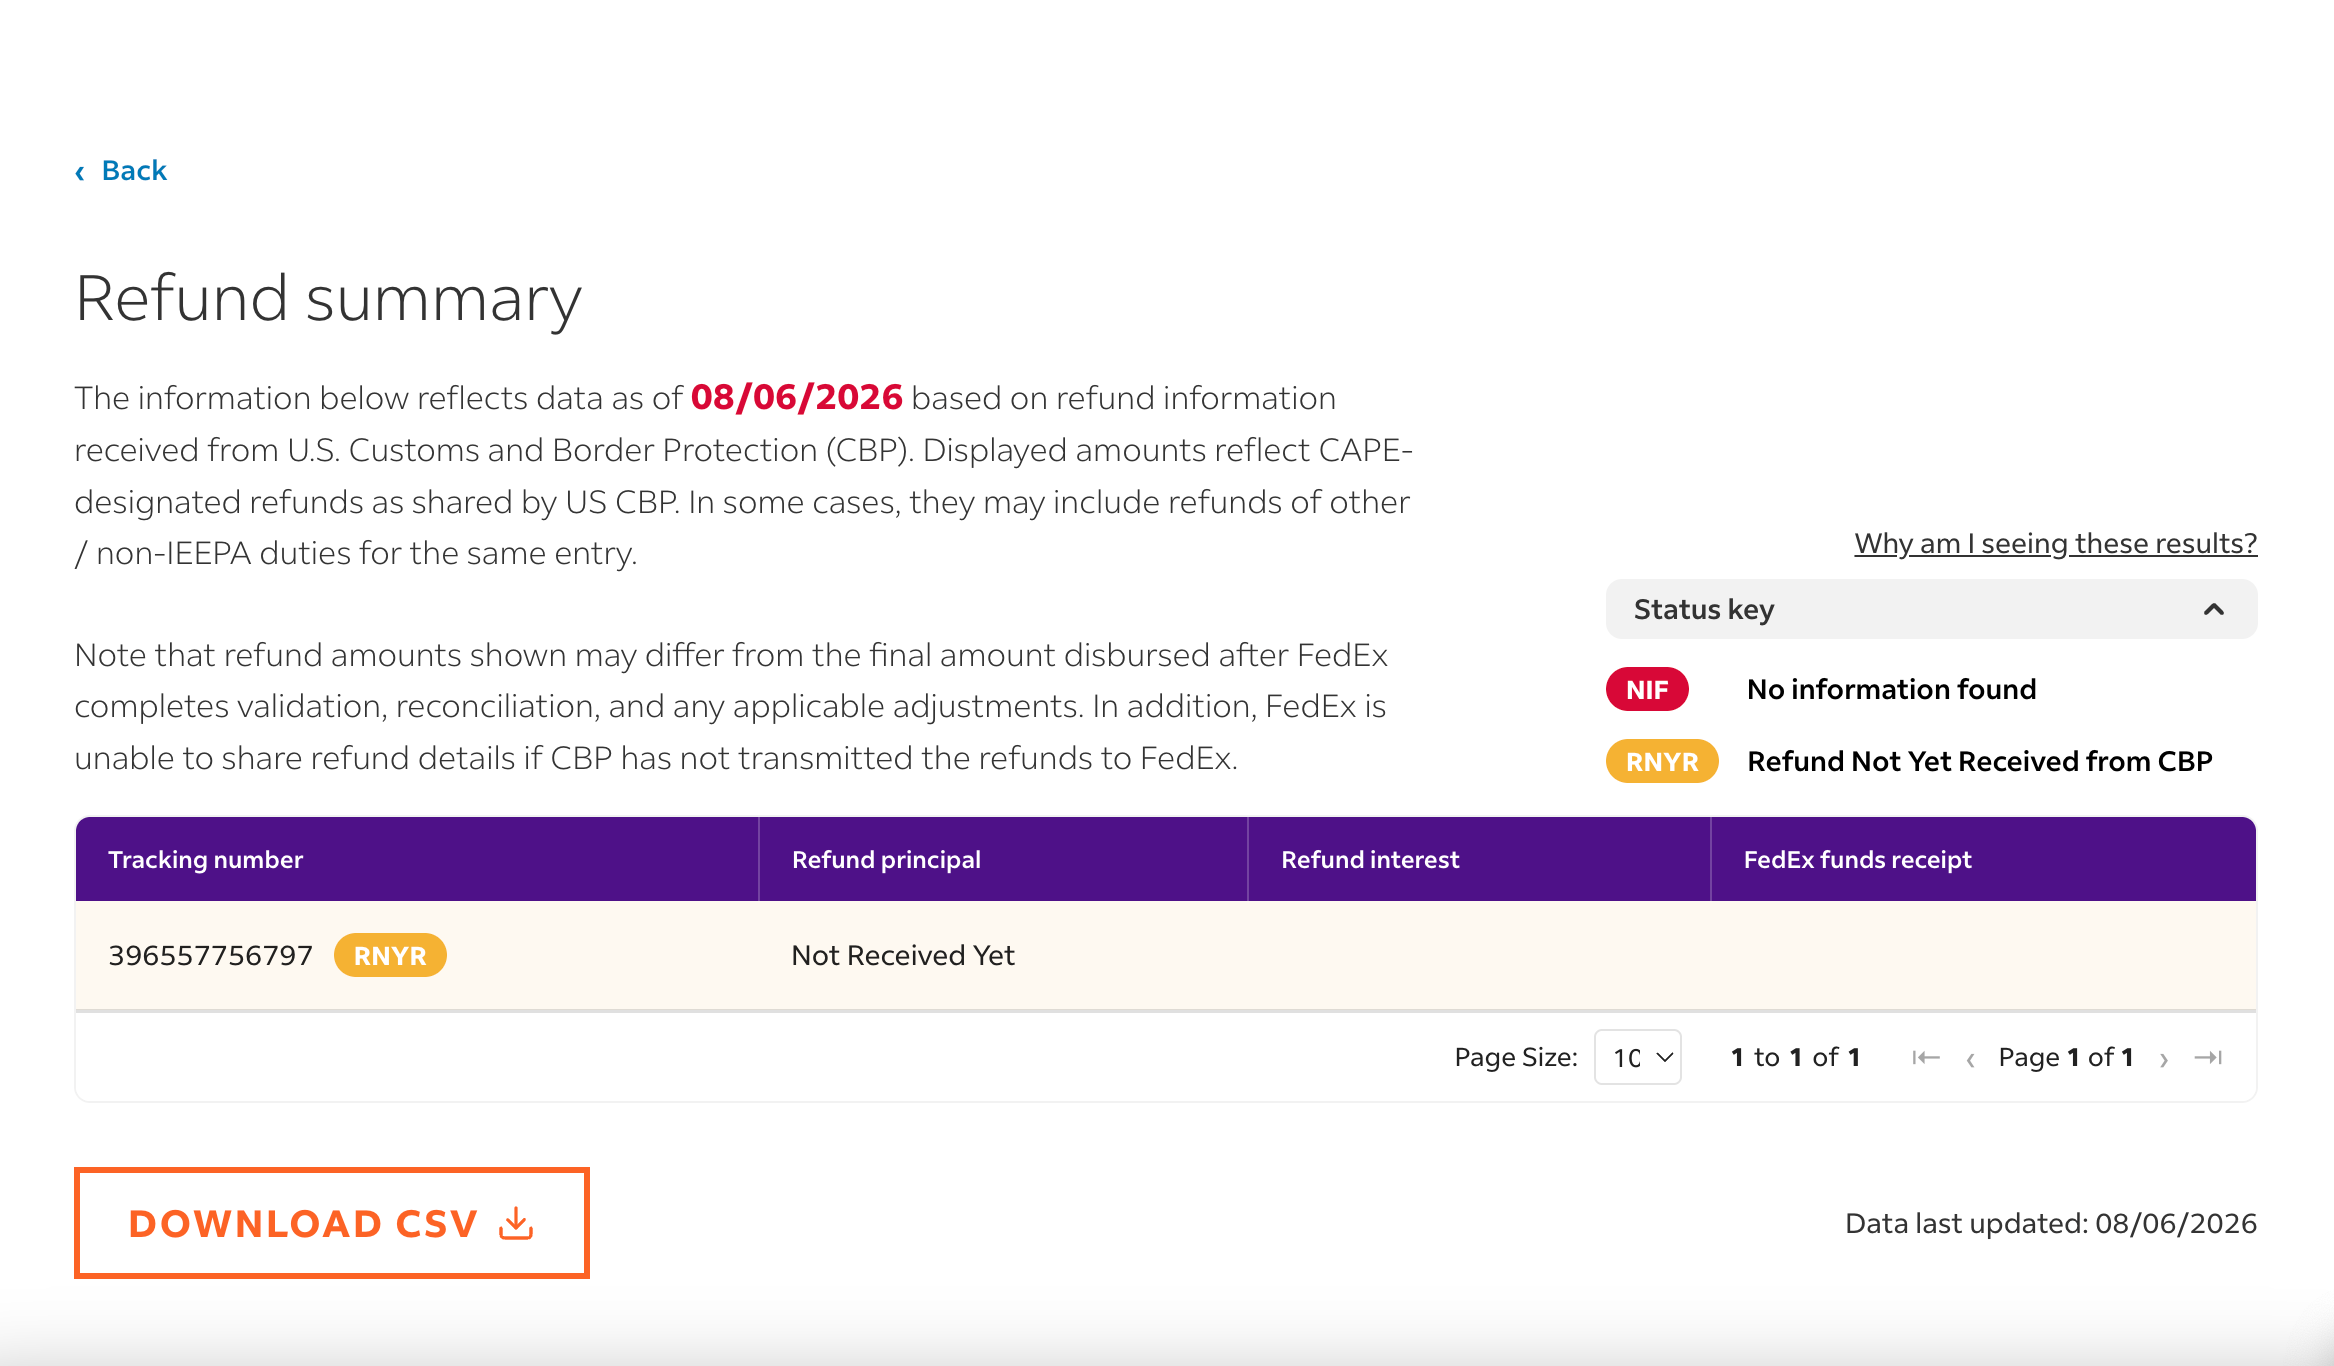2334x1366 pixels.
Task: Sort by FedEx funds receipt column
Action: [1857, 860]
